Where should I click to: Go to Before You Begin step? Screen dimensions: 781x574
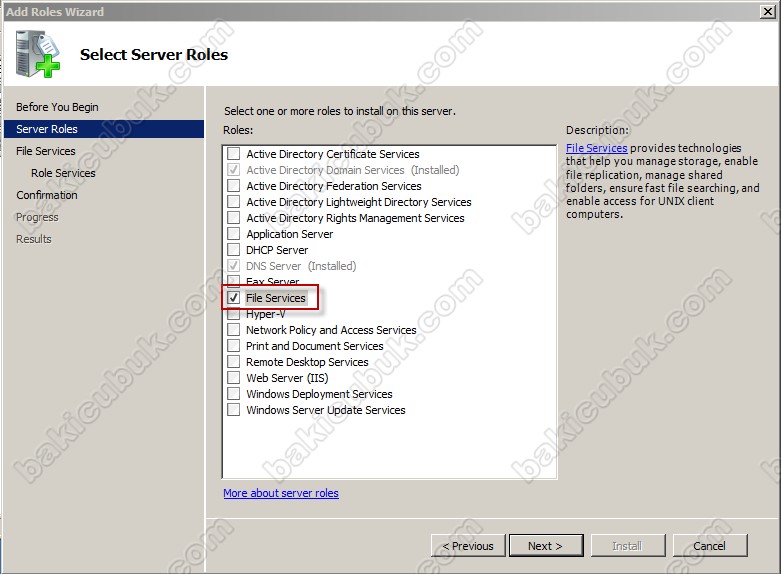point(57,107)
